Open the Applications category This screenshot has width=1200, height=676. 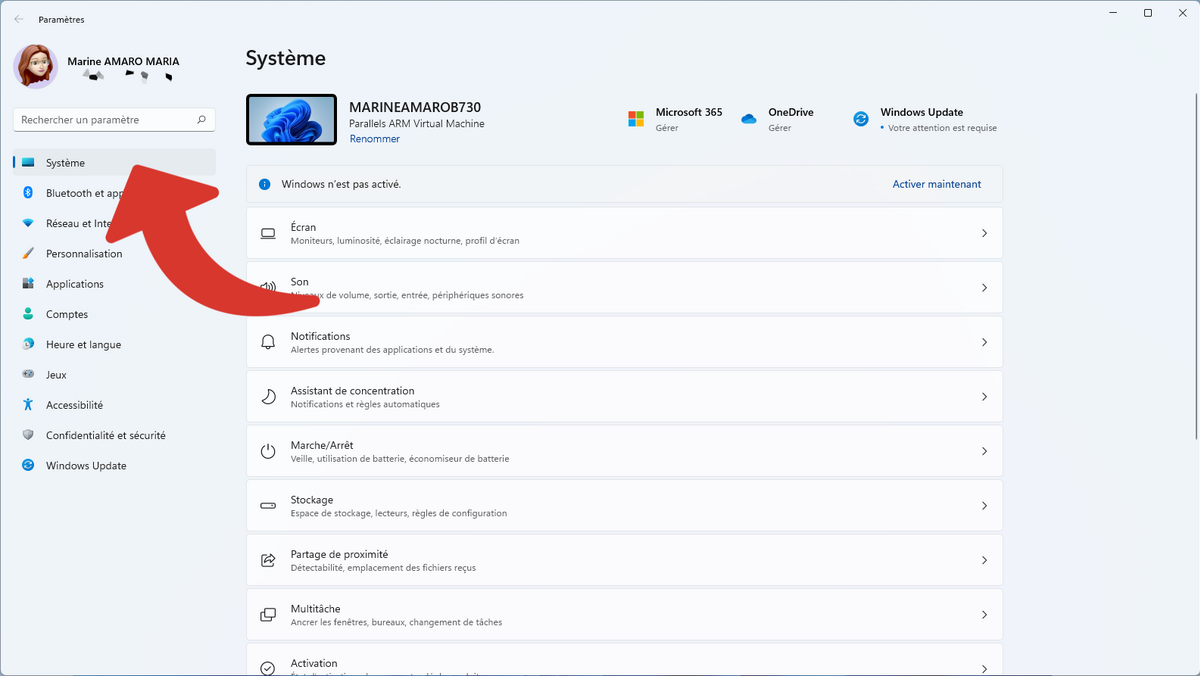114,284
